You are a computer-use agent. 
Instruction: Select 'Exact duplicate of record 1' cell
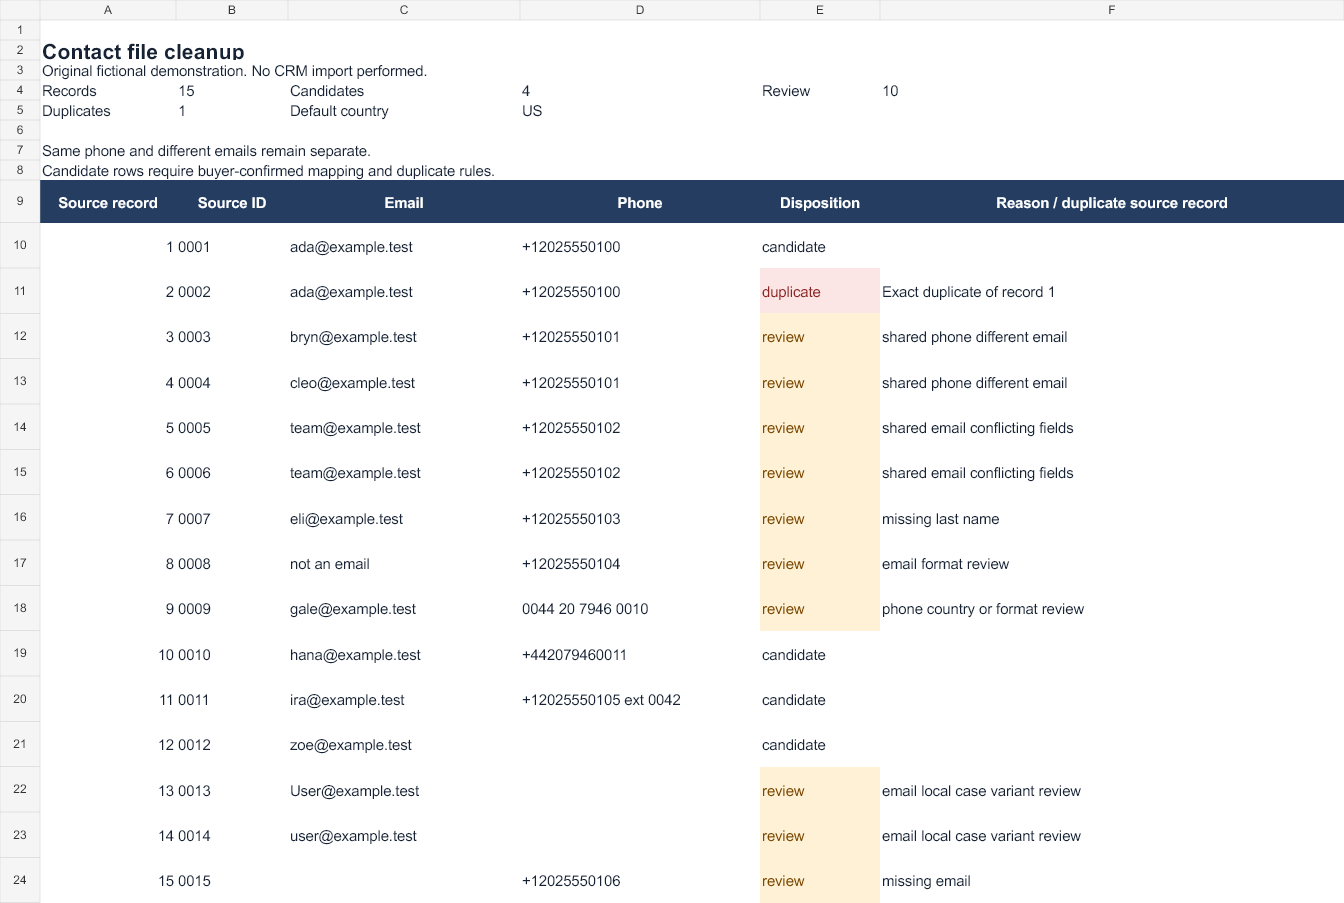click(x=1112, y=292)
